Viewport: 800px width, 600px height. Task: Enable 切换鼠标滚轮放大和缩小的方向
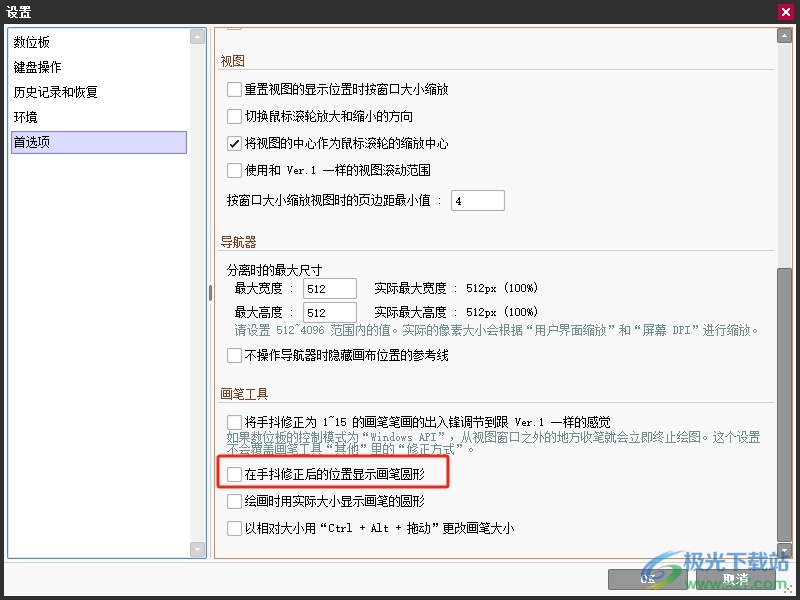coord(234,116)
